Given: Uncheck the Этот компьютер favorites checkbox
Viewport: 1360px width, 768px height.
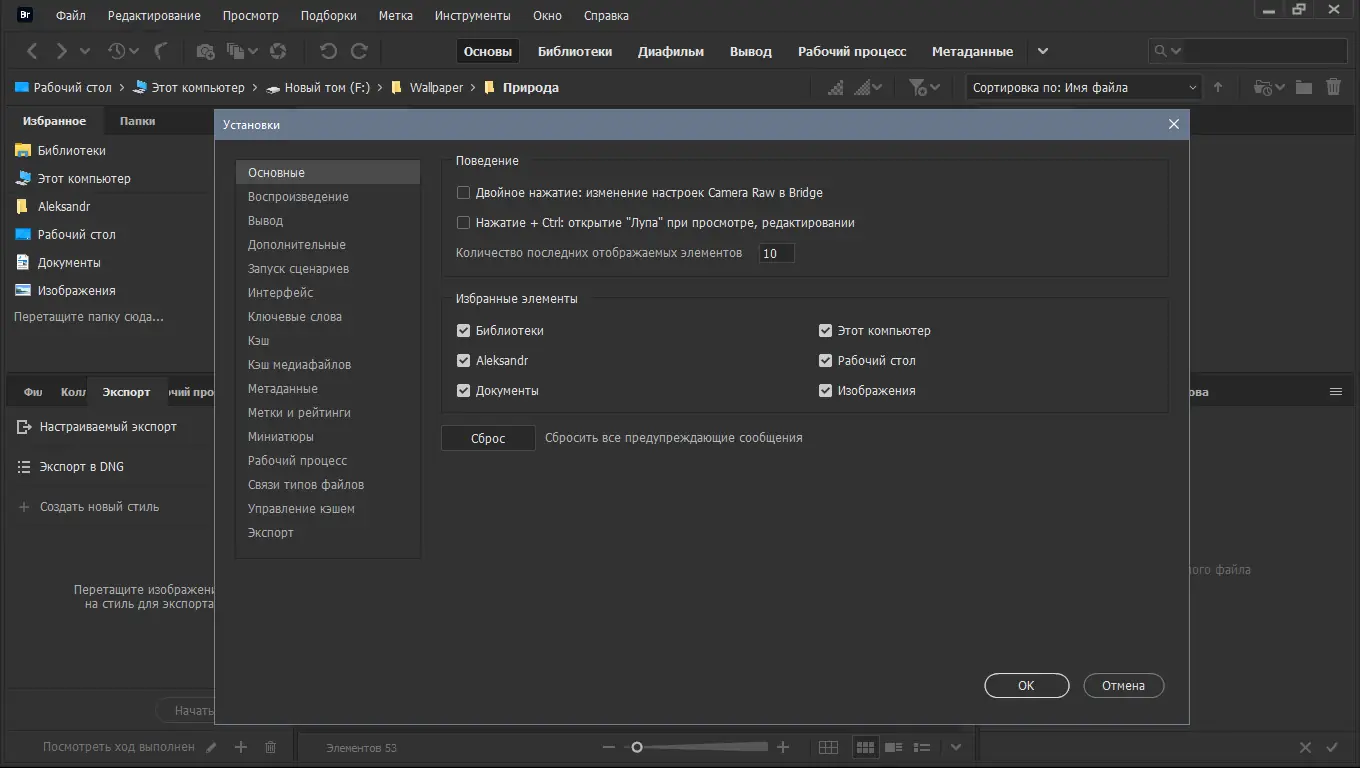Looking at the screenshot, I should [825, 331].
